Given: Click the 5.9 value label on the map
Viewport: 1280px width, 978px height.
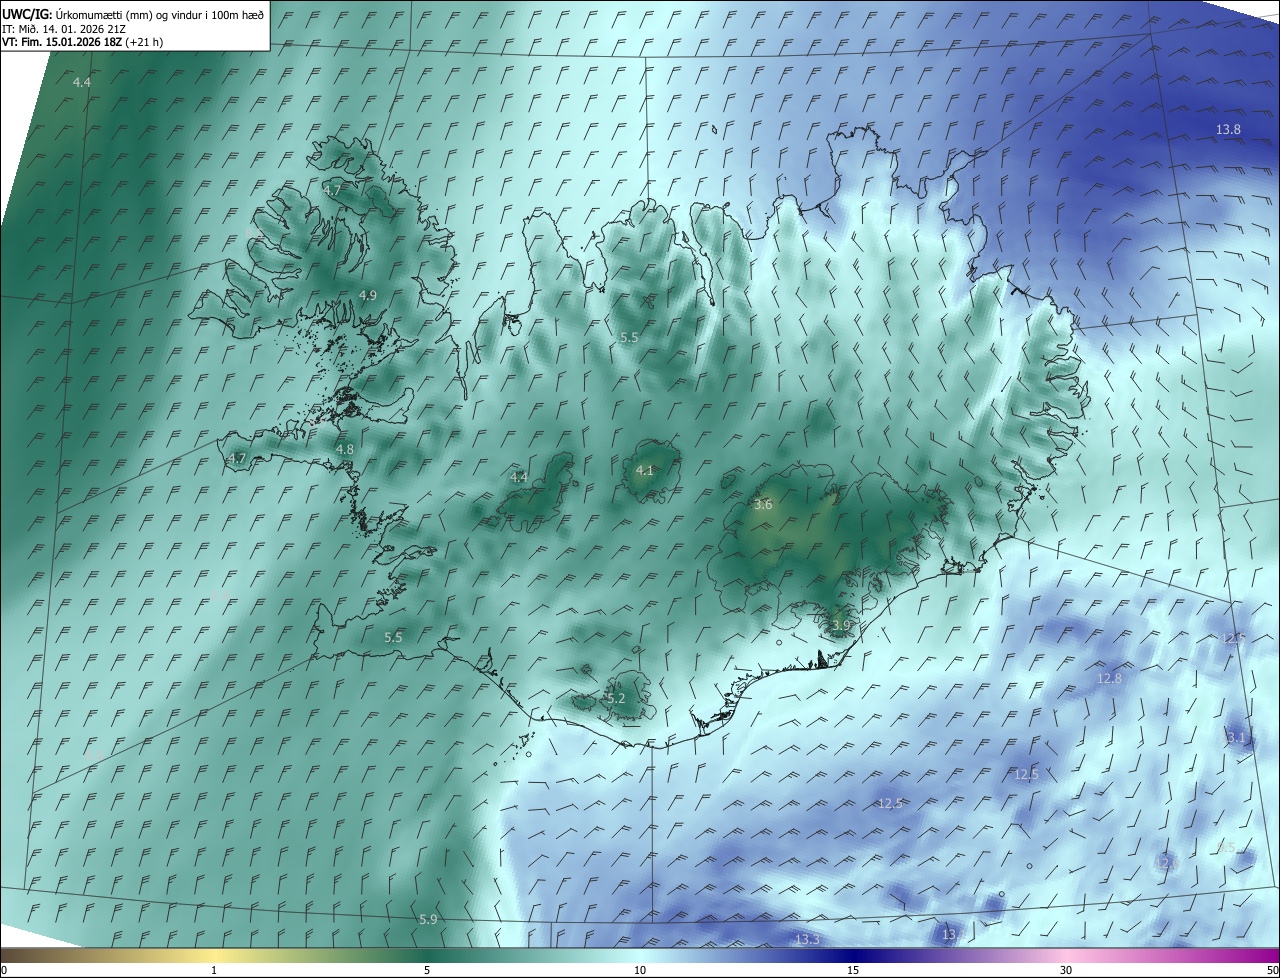Looking at the screenshot, I should point(428,919).
